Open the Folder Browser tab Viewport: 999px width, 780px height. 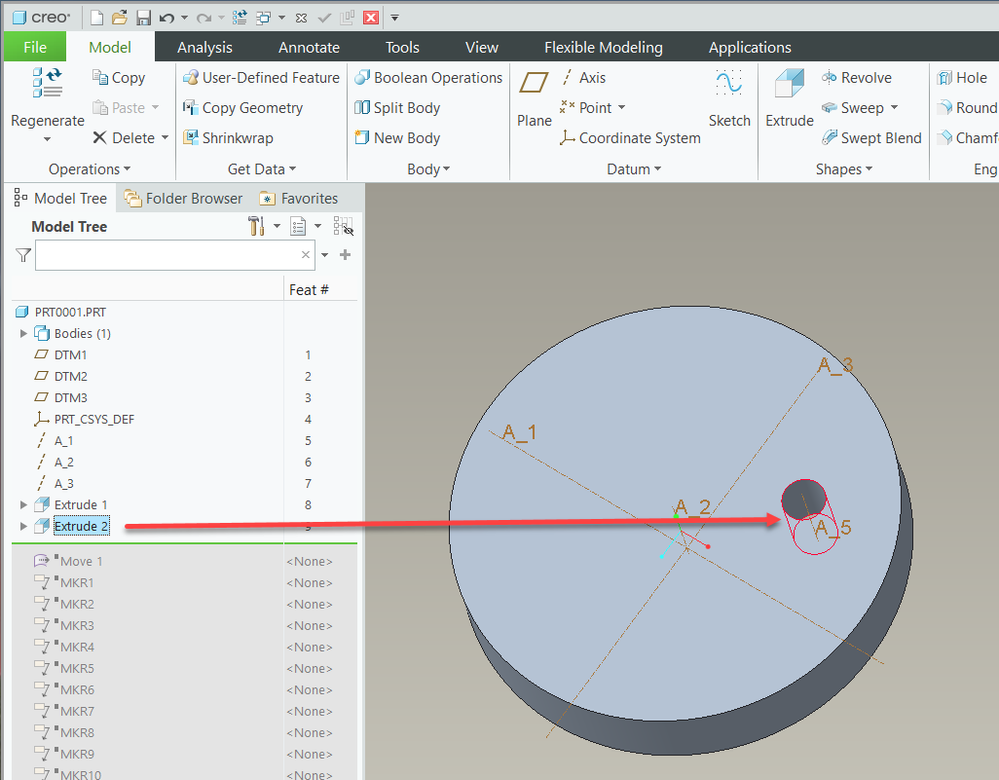click(x=184, y=198)
